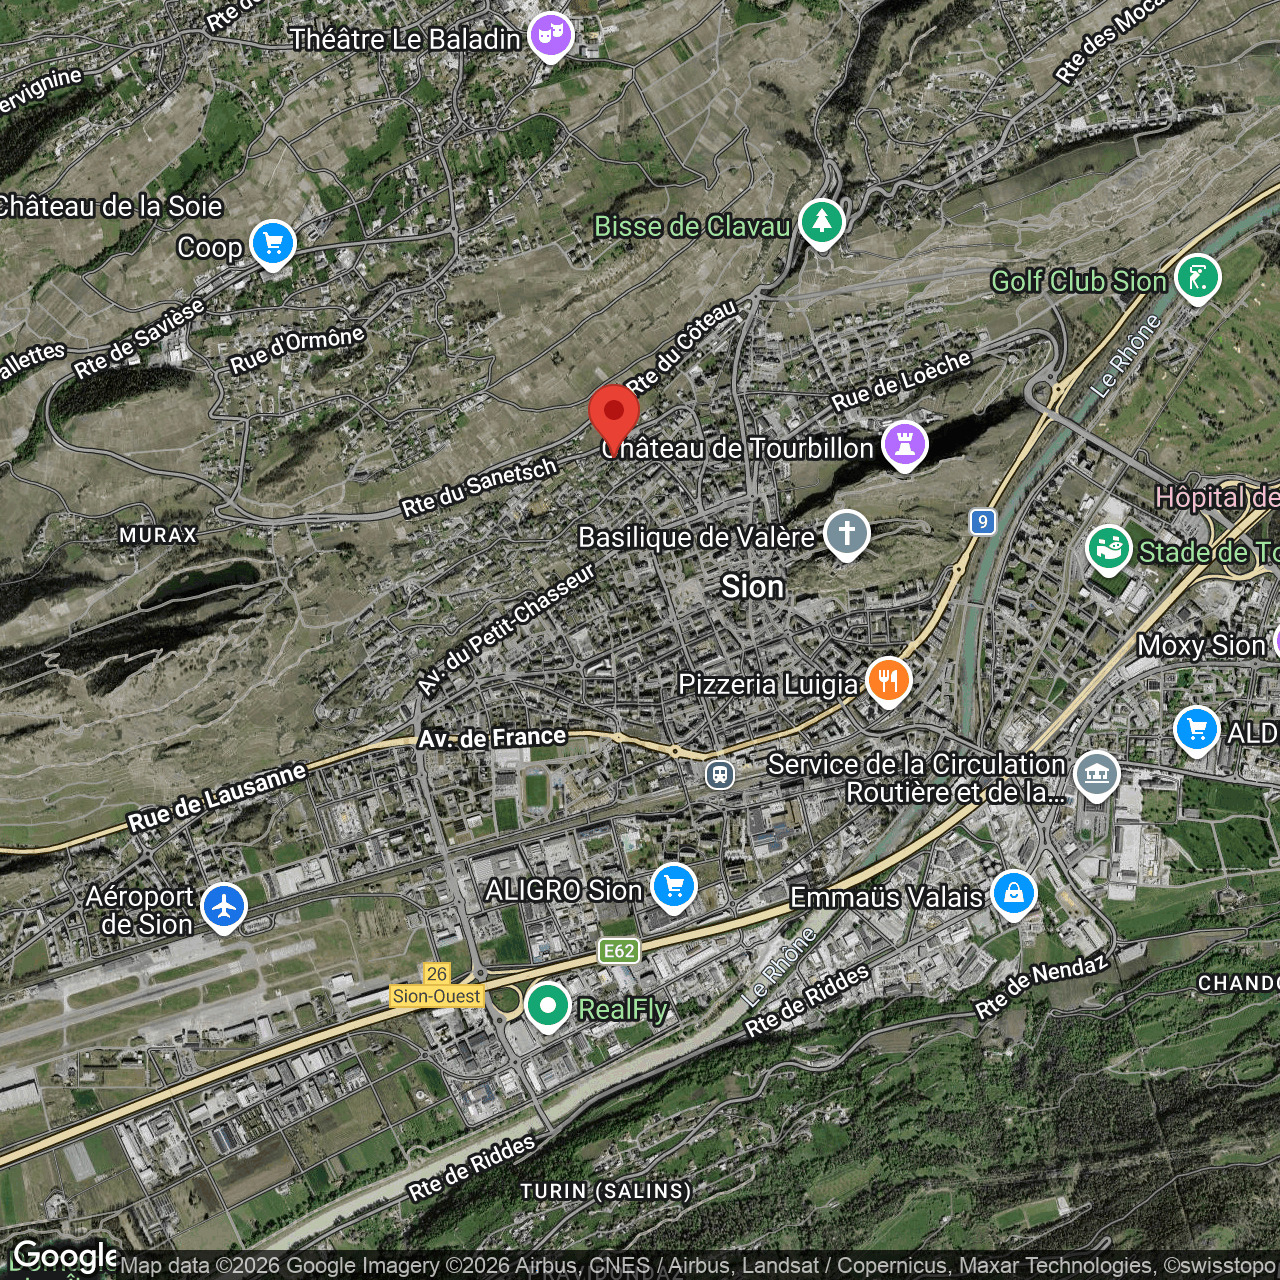
Task: Select the Stade de Tourbillon stadium icon
Action: coord(1108,550)
